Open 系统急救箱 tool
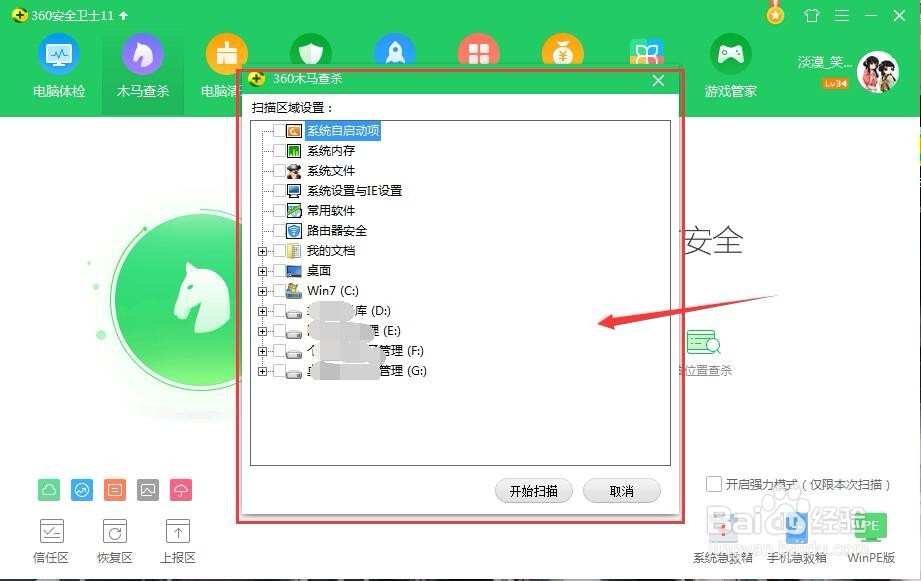 point(722,538)
